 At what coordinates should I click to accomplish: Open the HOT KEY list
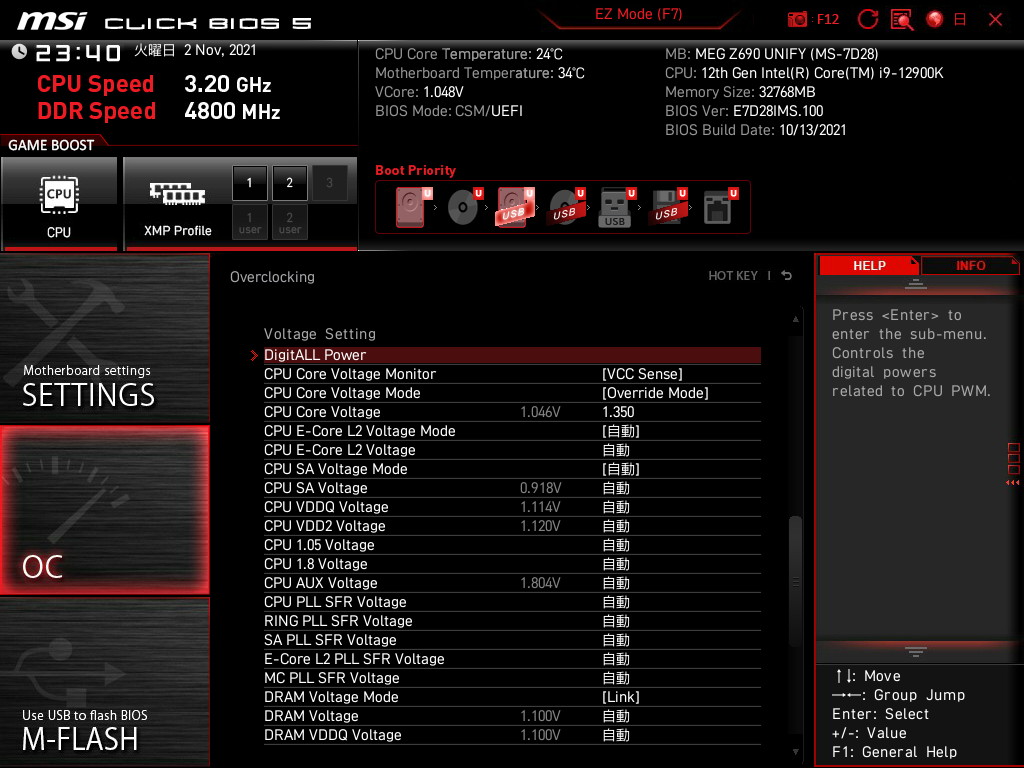tap(733, 276)
